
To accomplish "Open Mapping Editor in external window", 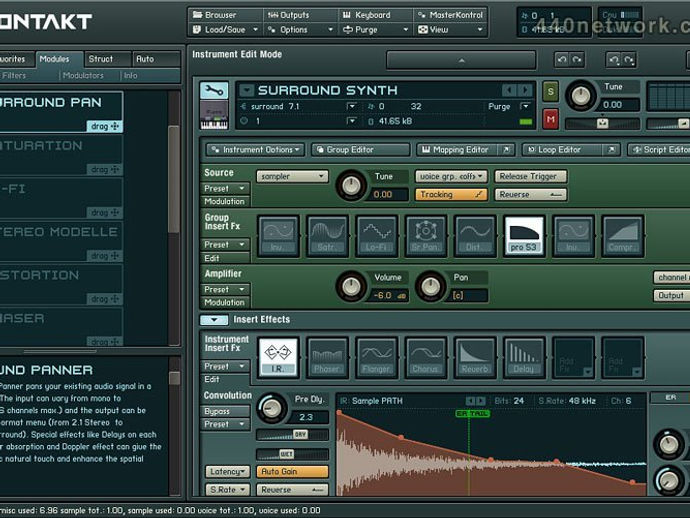I will click(506, 150).
